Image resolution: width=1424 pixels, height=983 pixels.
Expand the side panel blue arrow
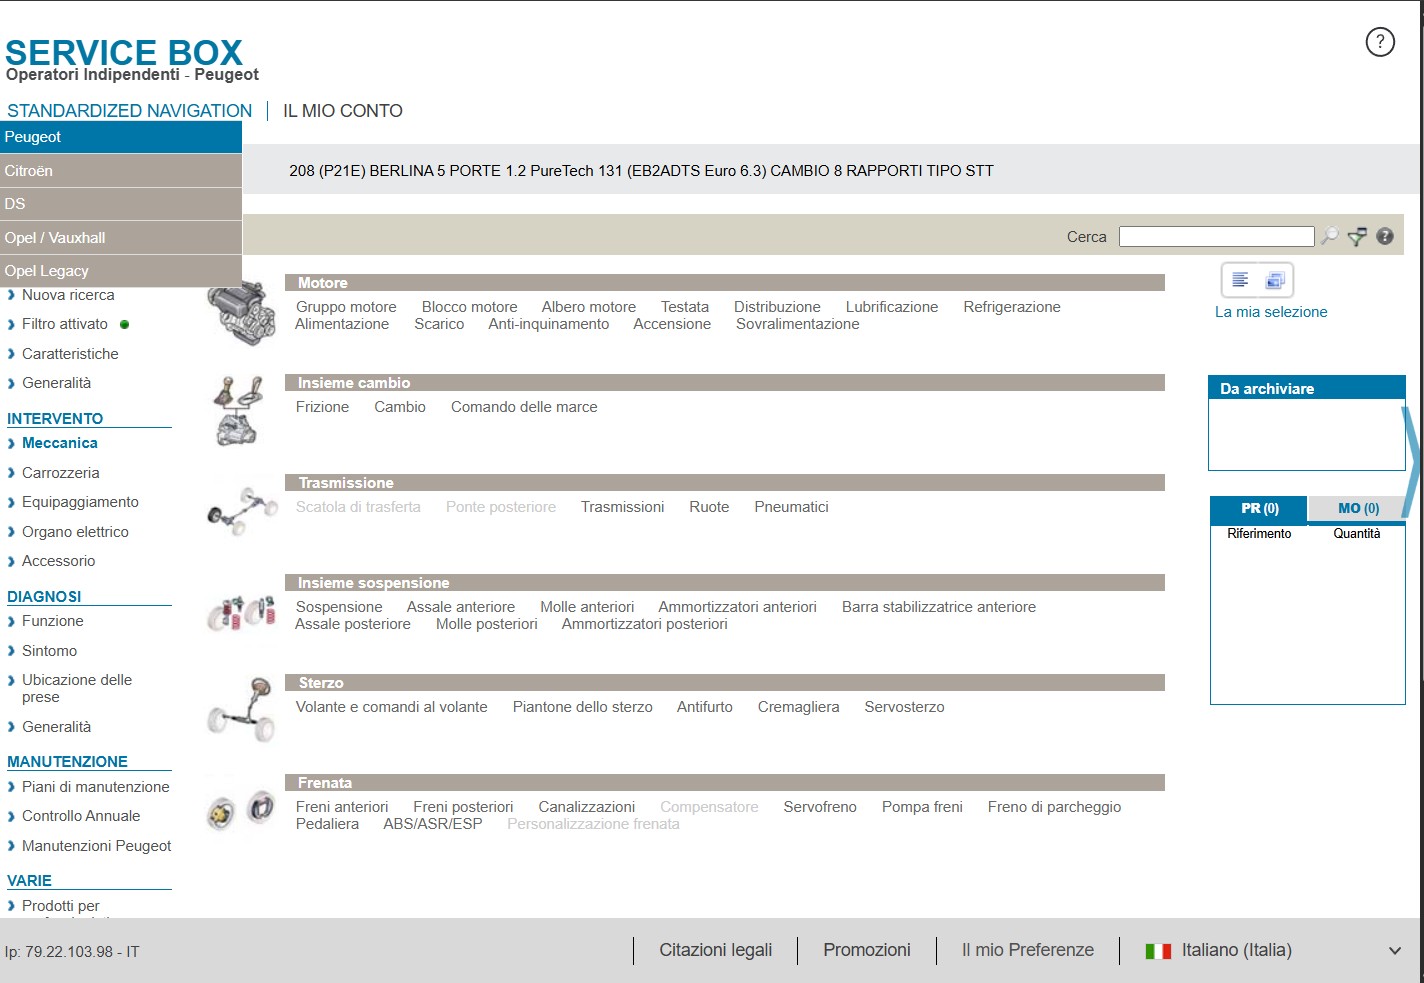point(1412,462)
